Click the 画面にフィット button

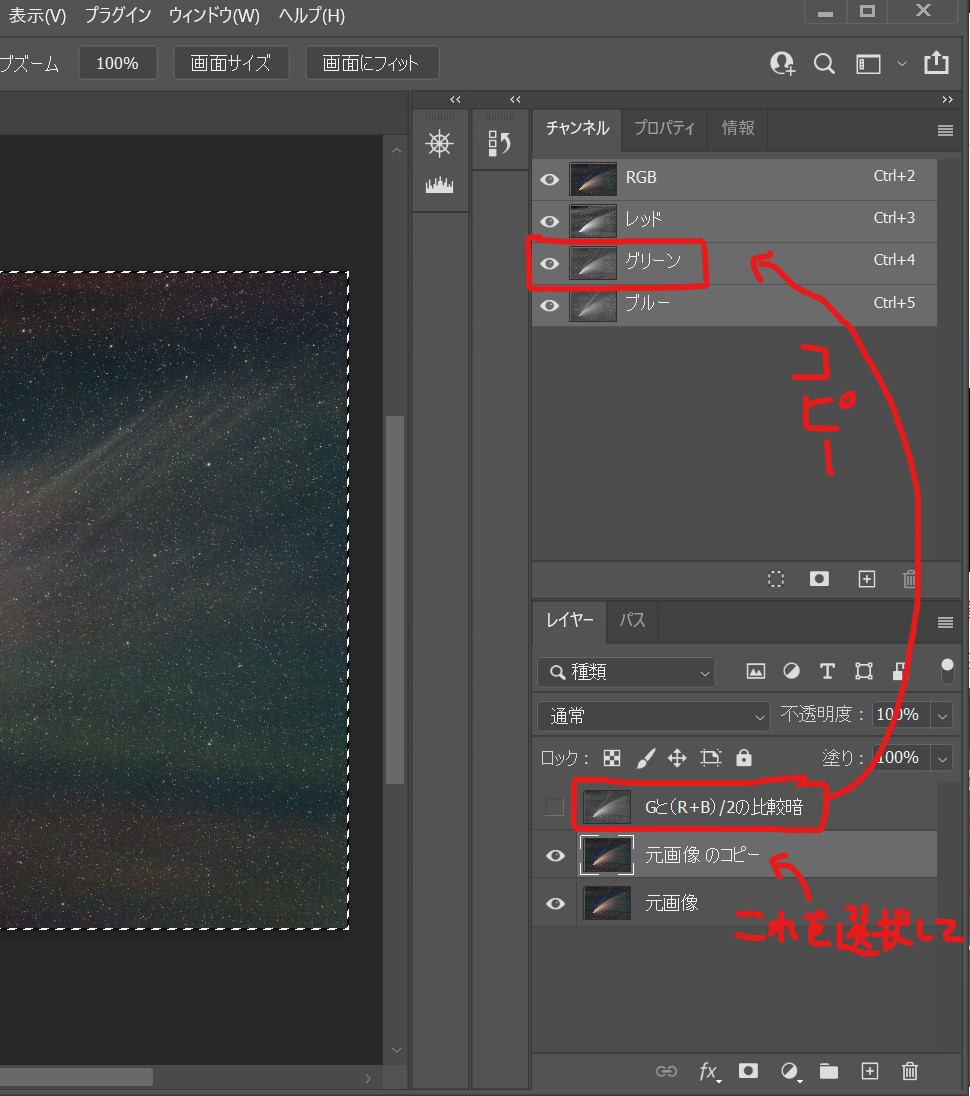(371, 64)
